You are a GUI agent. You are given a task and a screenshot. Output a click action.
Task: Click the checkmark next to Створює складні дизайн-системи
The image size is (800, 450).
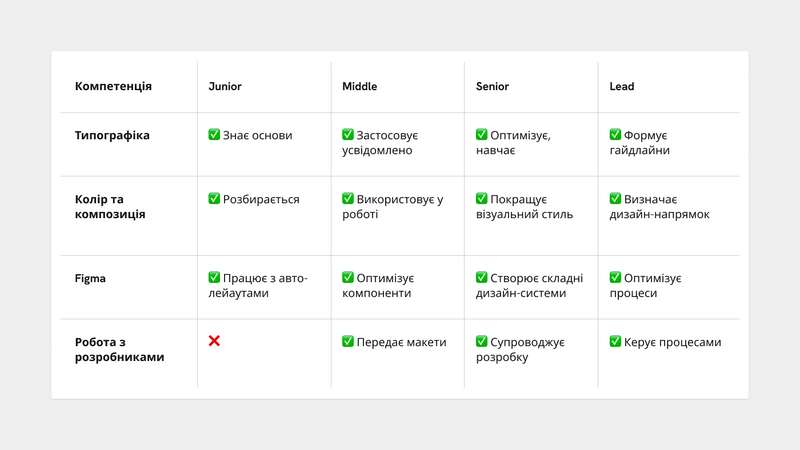[482, 278]
